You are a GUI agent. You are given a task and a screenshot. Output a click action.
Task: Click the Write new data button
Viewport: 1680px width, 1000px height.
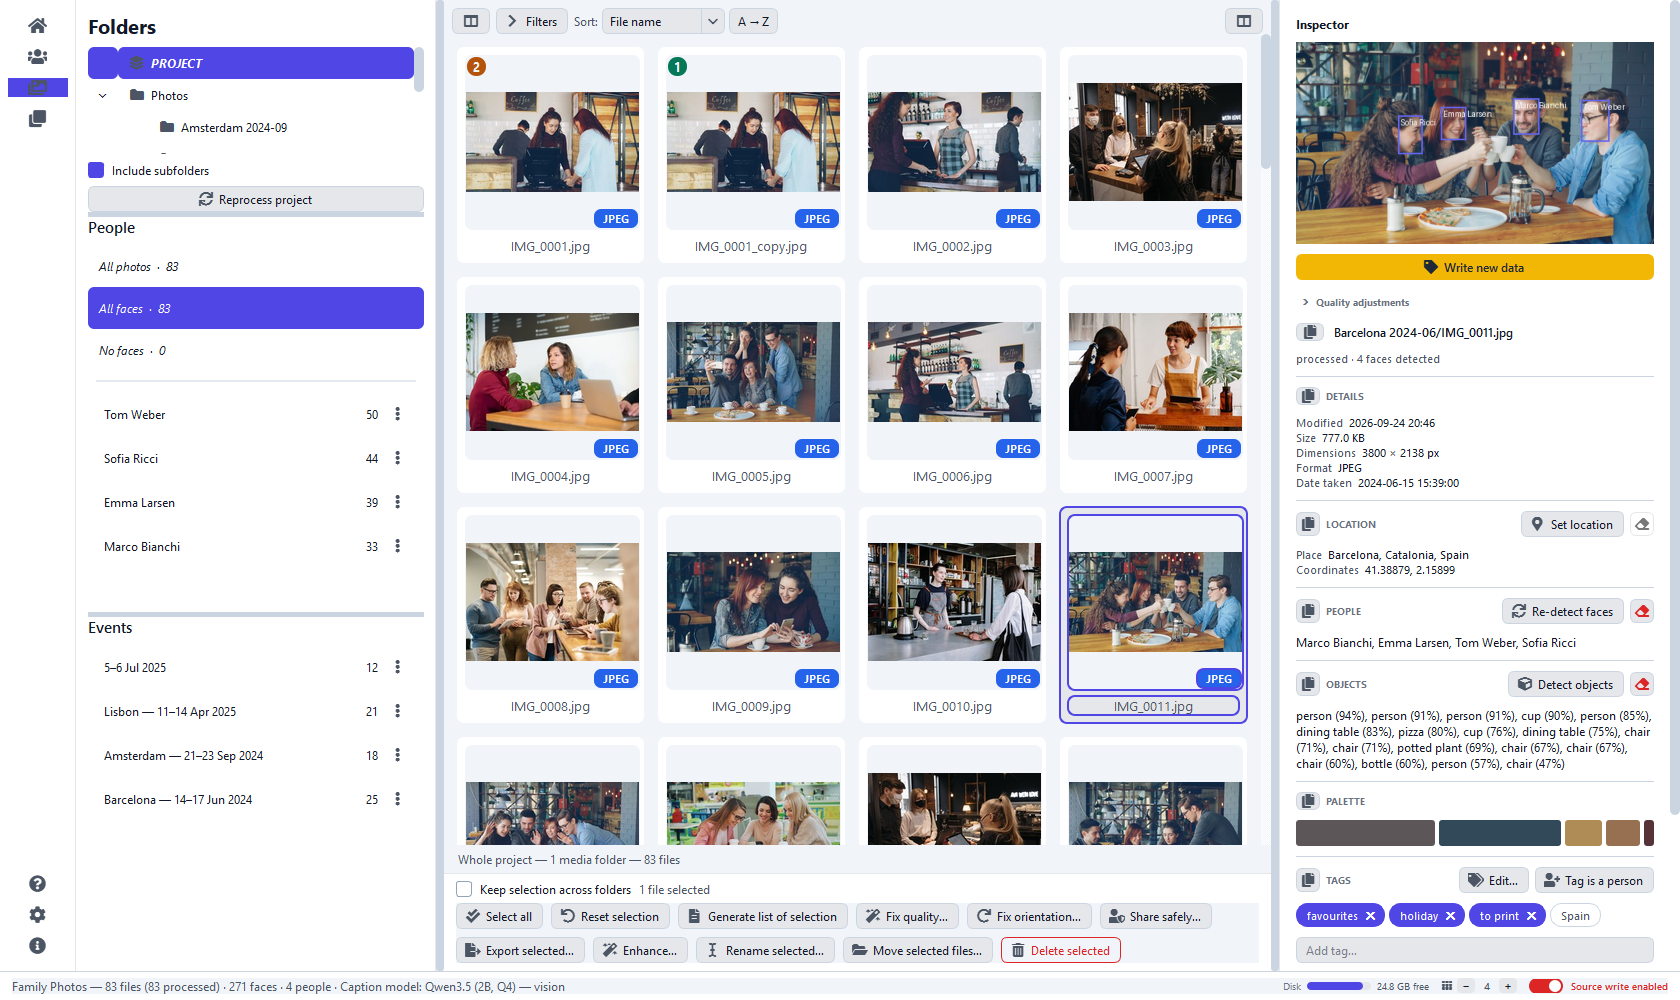[x=1475, y=267]
